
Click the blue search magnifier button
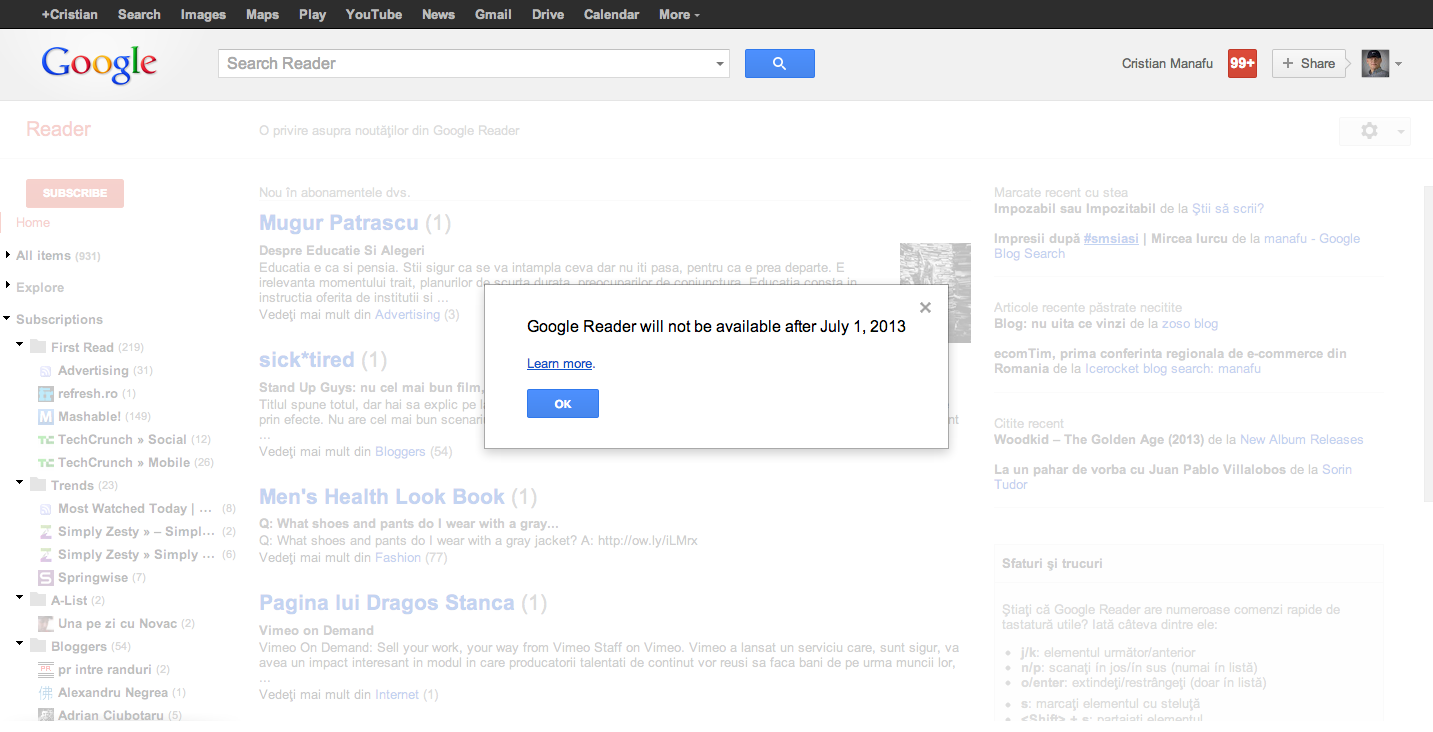[x=779, y=63]
